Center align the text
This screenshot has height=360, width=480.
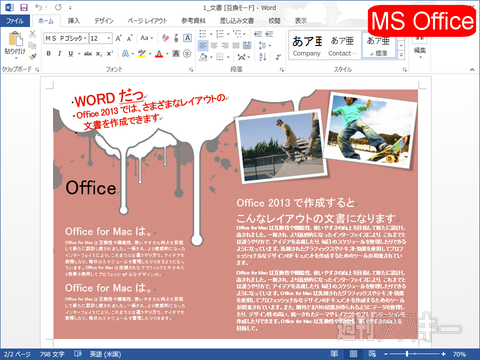pyautogui.click(x=214, y=45)
